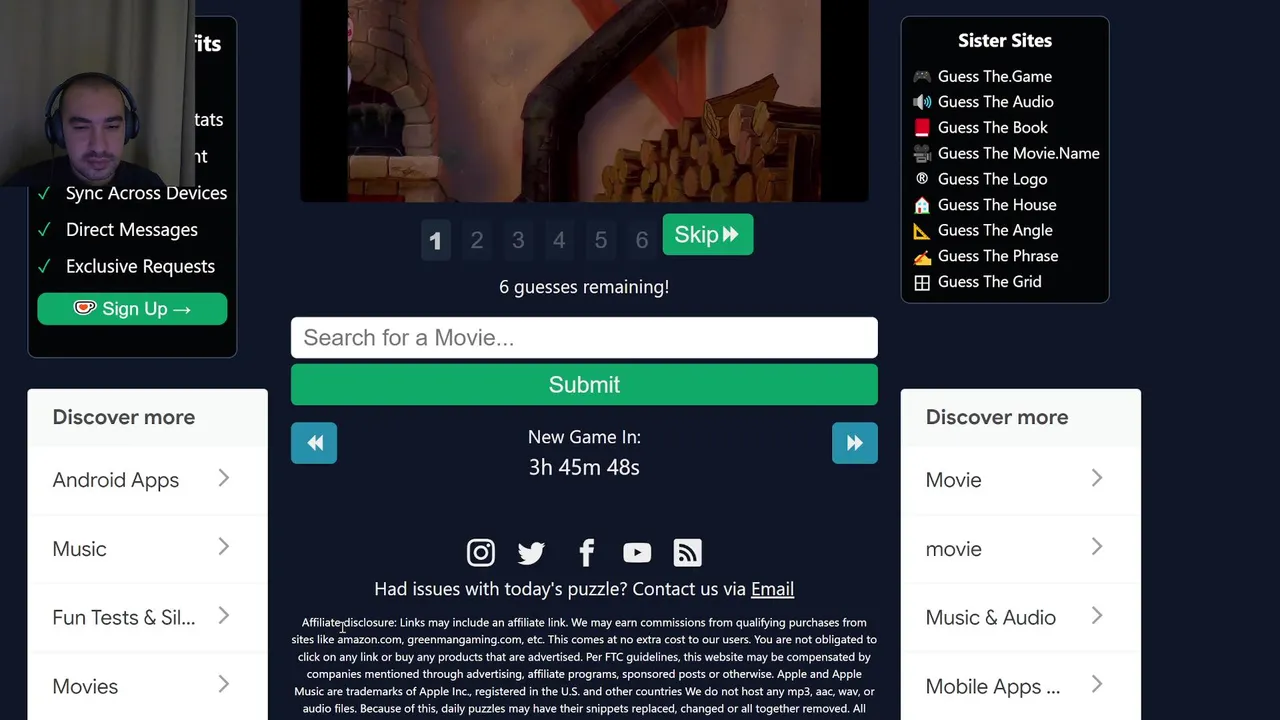Screen dimensions: 1280x720
Task: Click the movie frame image
Action: (x=584, y=100)
